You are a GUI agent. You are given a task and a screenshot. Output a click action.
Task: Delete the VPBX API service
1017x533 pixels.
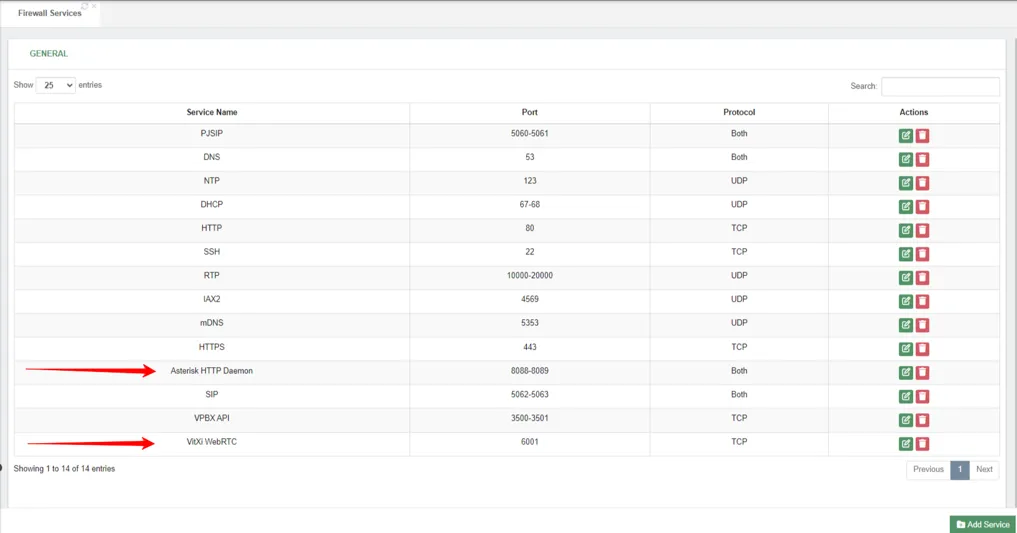pos(922,420)
